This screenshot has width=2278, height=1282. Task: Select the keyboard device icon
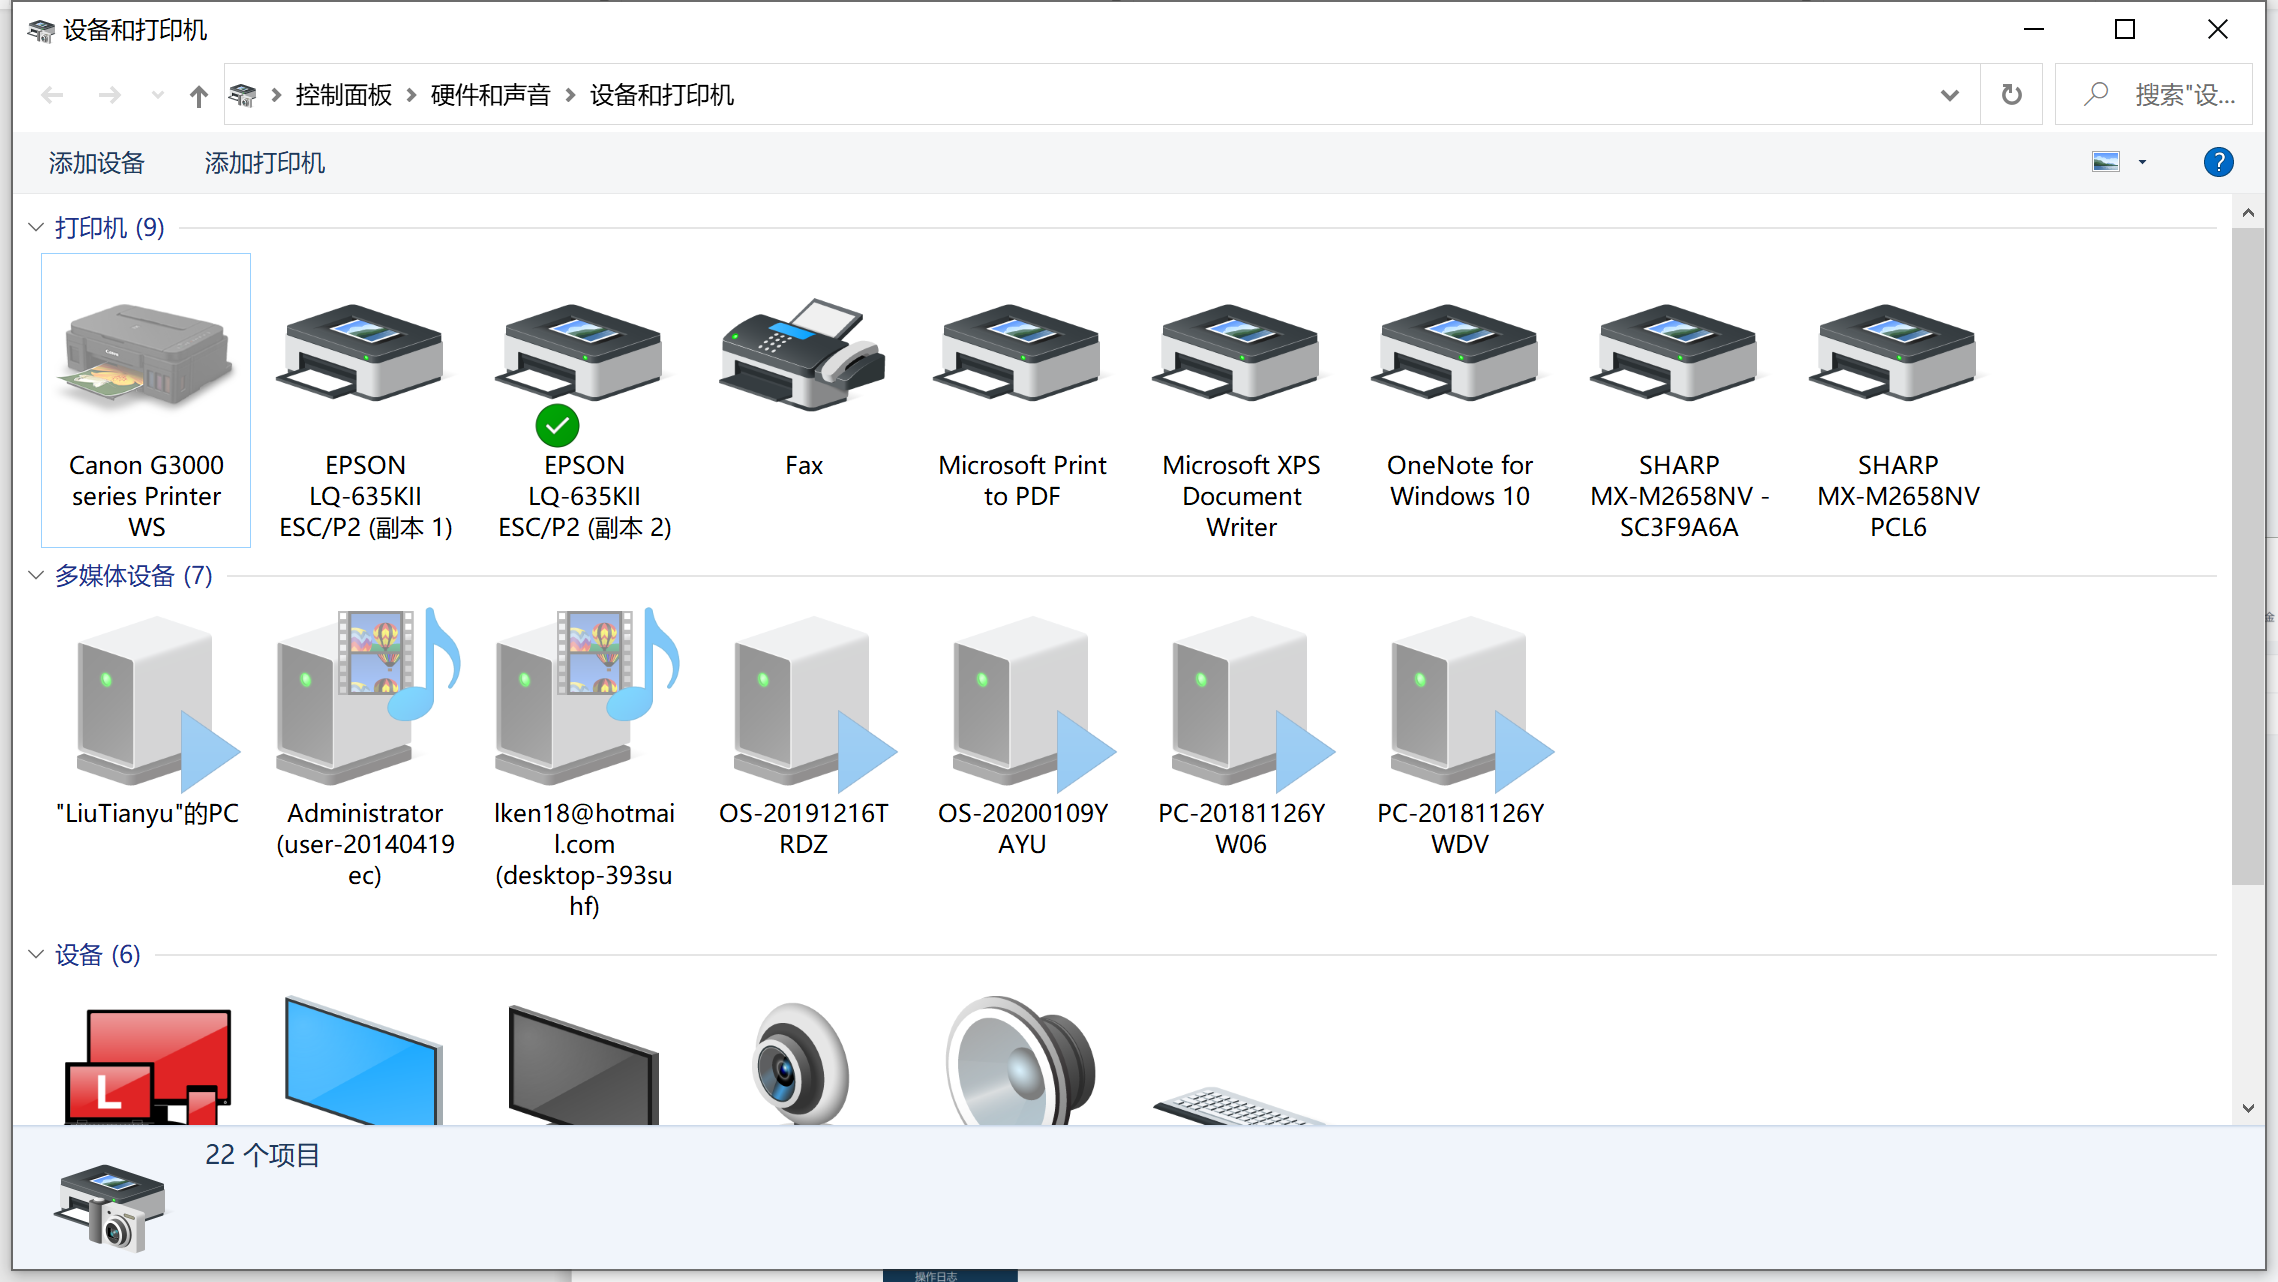click(1240, 1106)
